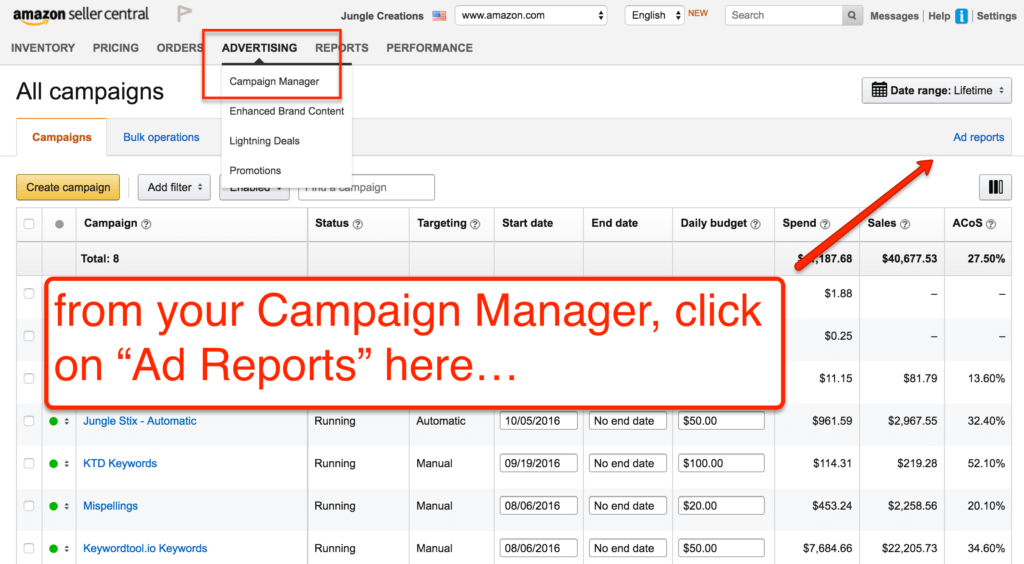Image resolution: width=1024 pixels, height=564 pixels.
Task: Check the Keywordtool.io Keywords row checkbox
Action: (x=29, y=548)
